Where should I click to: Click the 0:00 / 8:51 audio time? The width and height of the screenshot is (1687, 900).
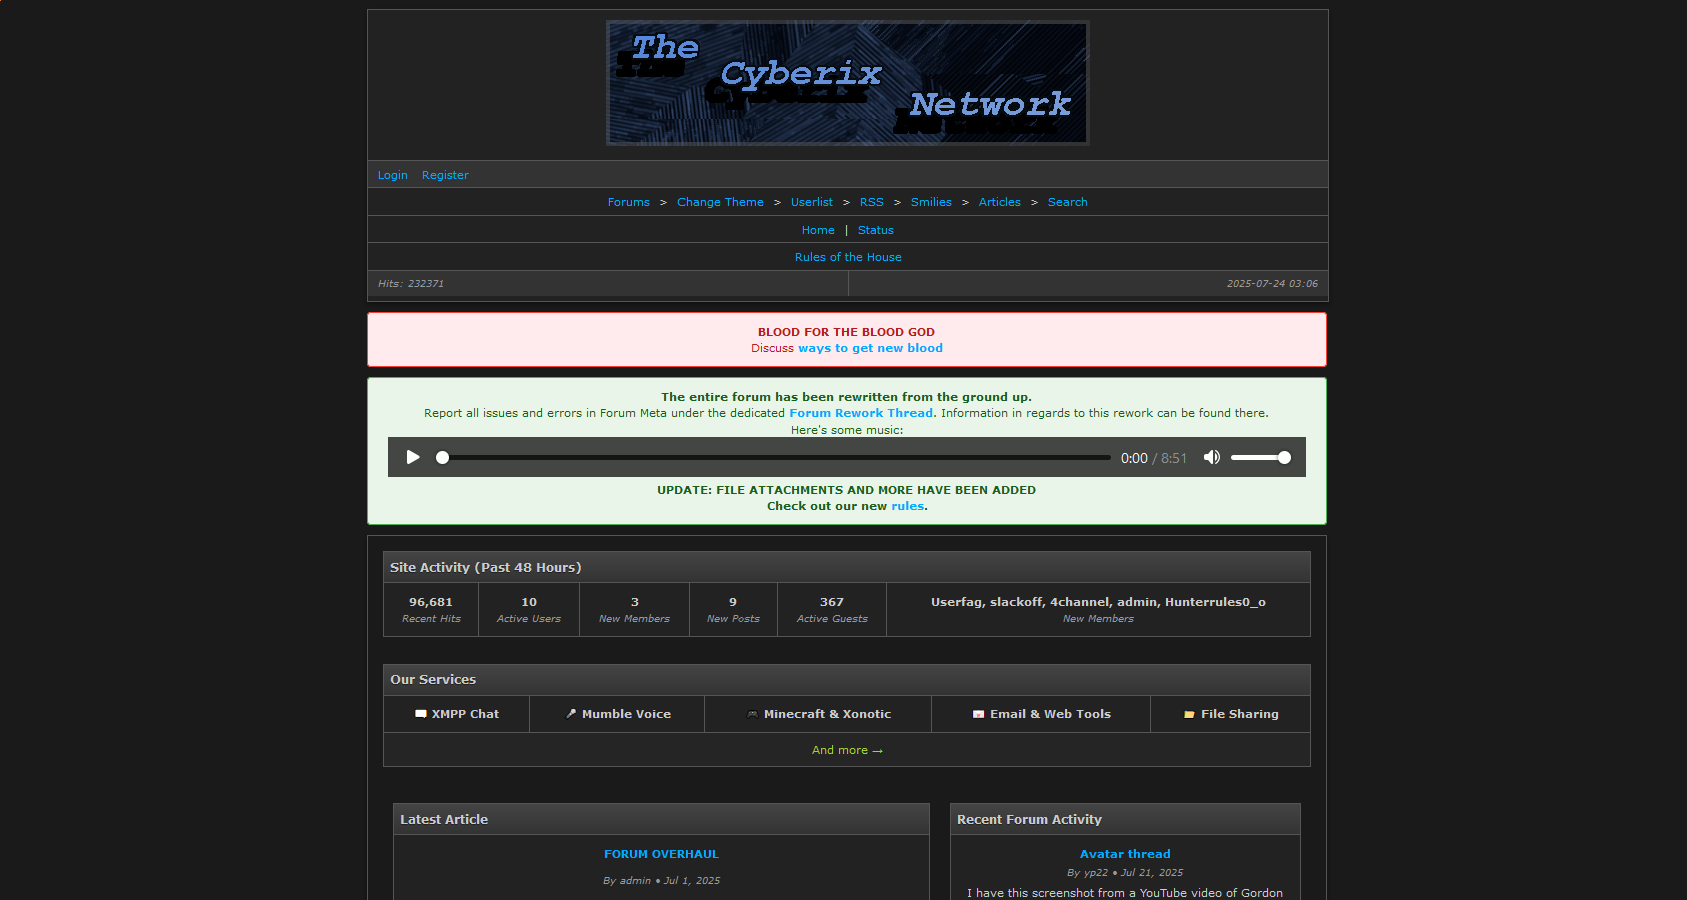pyautogui.click(x=1154, y=458)
